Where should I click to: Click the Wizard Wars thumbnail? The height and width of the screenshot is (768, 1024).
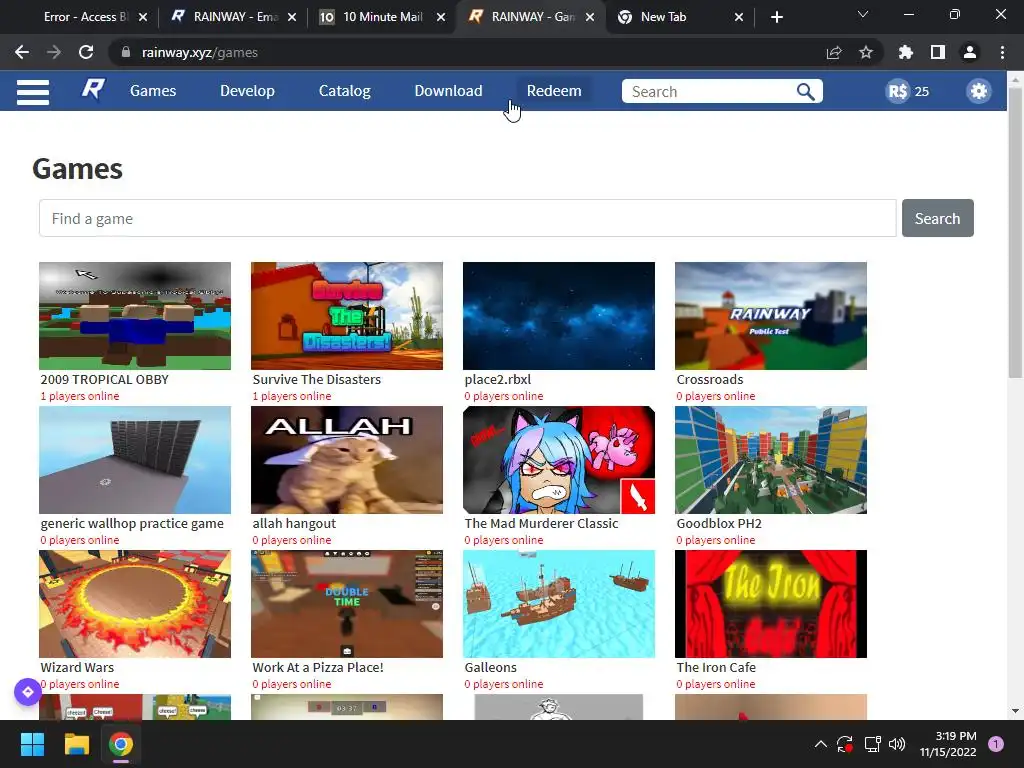[135, 603]
